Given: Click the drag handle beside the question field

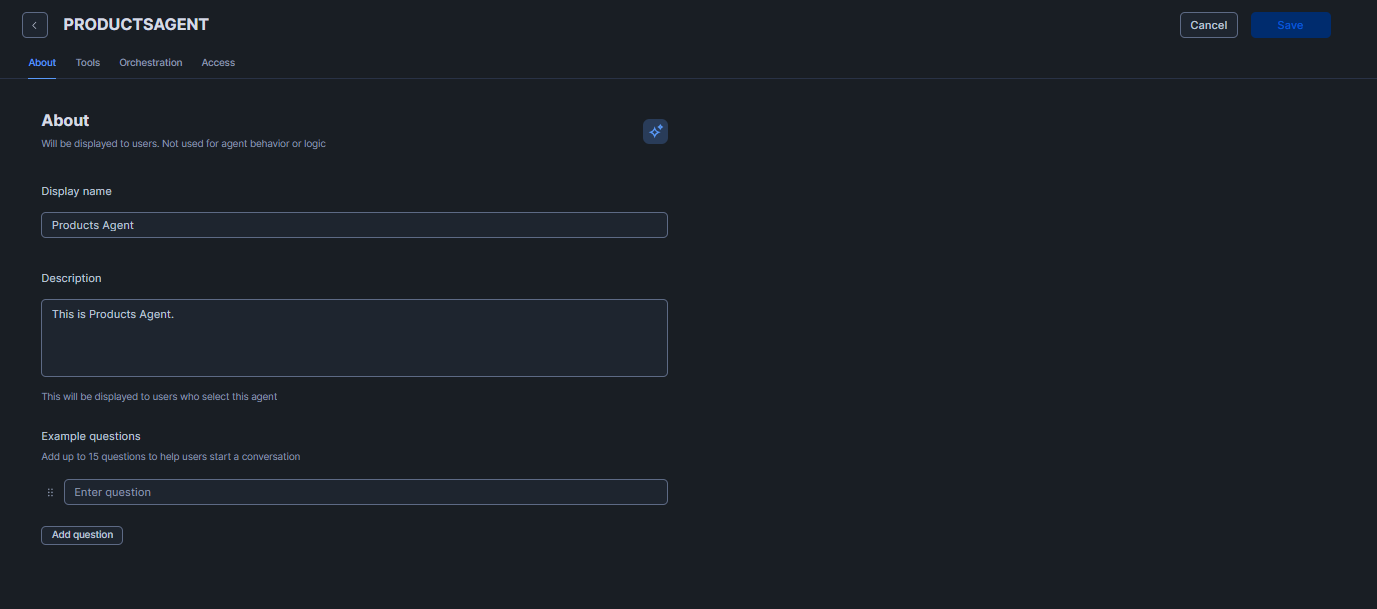Looking at the screenshot, I should [50, 492].
